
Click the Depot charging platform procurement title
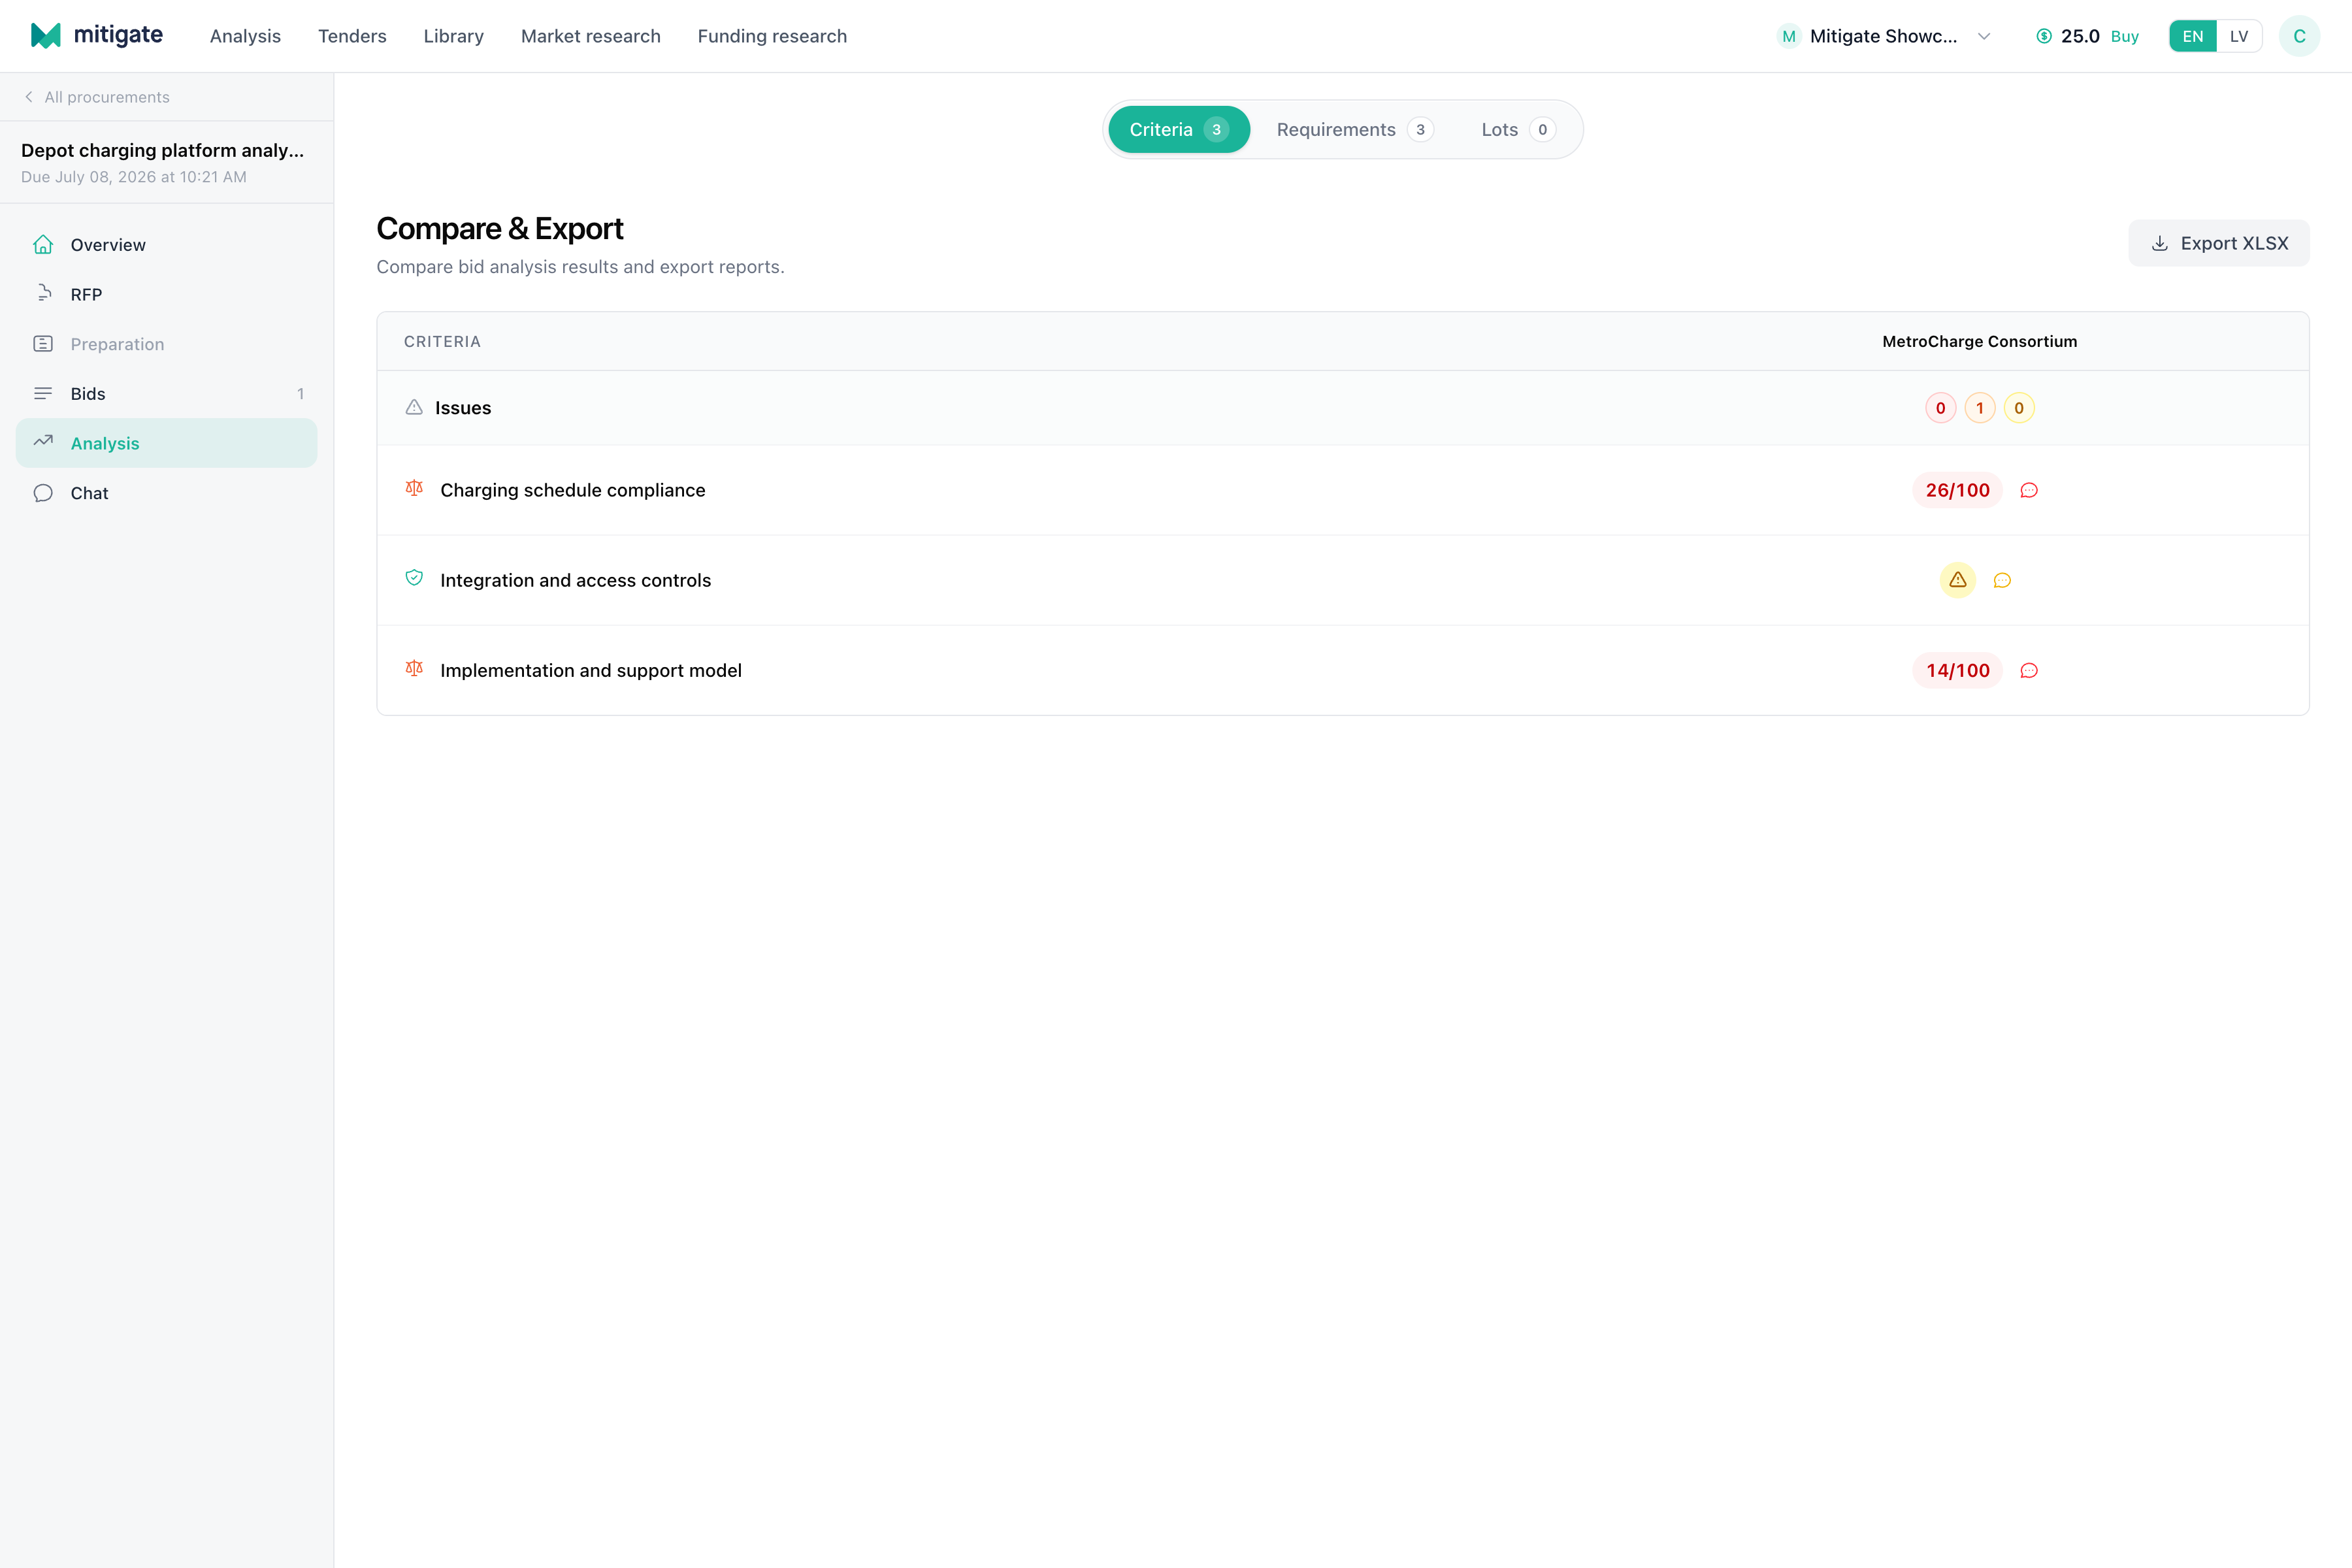162,150
